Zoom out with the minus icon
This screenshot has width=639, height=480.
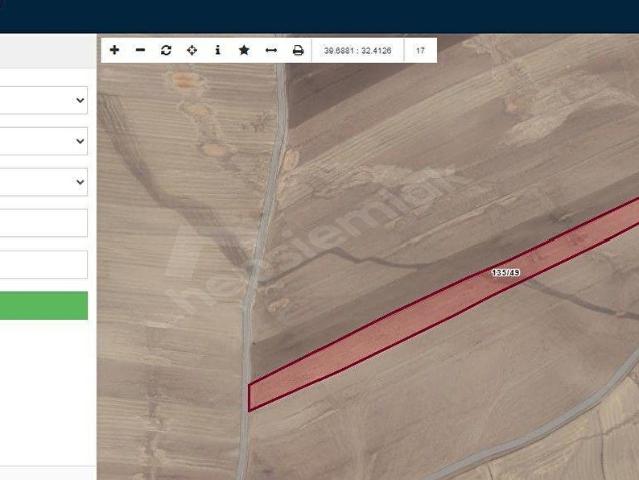pyautogui.click(x=140, y=50)
